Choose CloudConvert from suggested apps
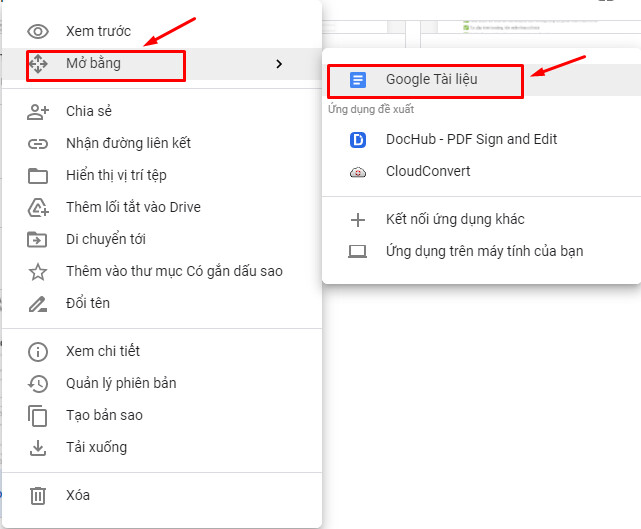Viewport: 641px width, 529px height. [x=482, y=171]
